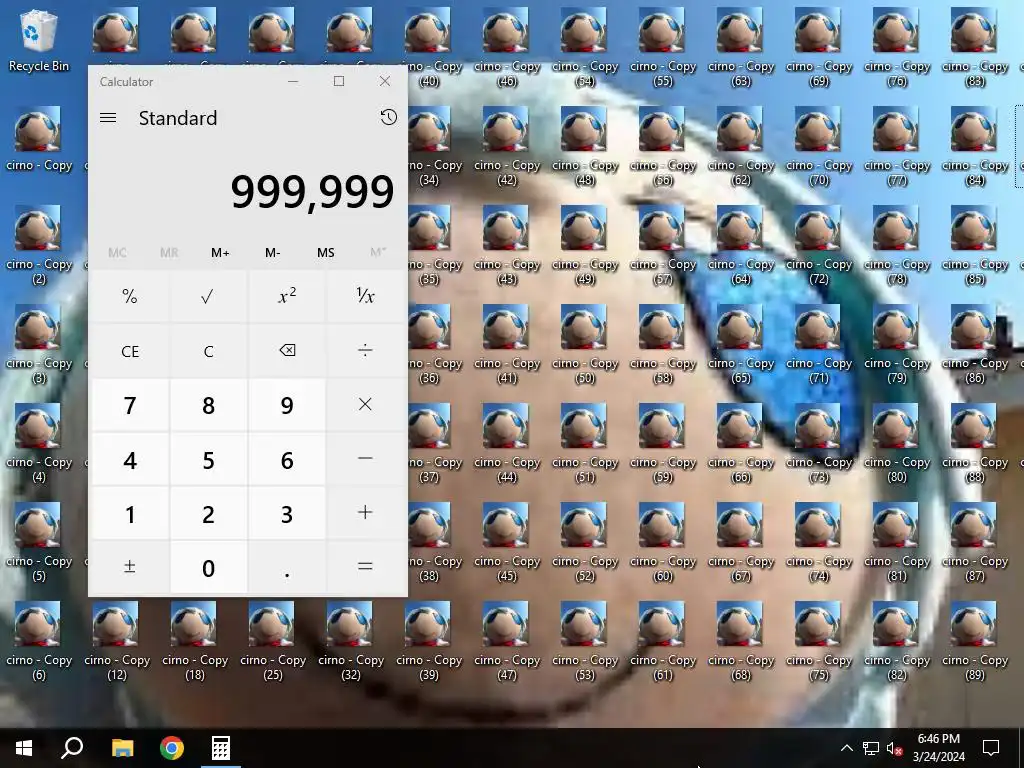1024x768 pixels.
Task: Select the cirno - Copy (45) icon
Action: 507,542
